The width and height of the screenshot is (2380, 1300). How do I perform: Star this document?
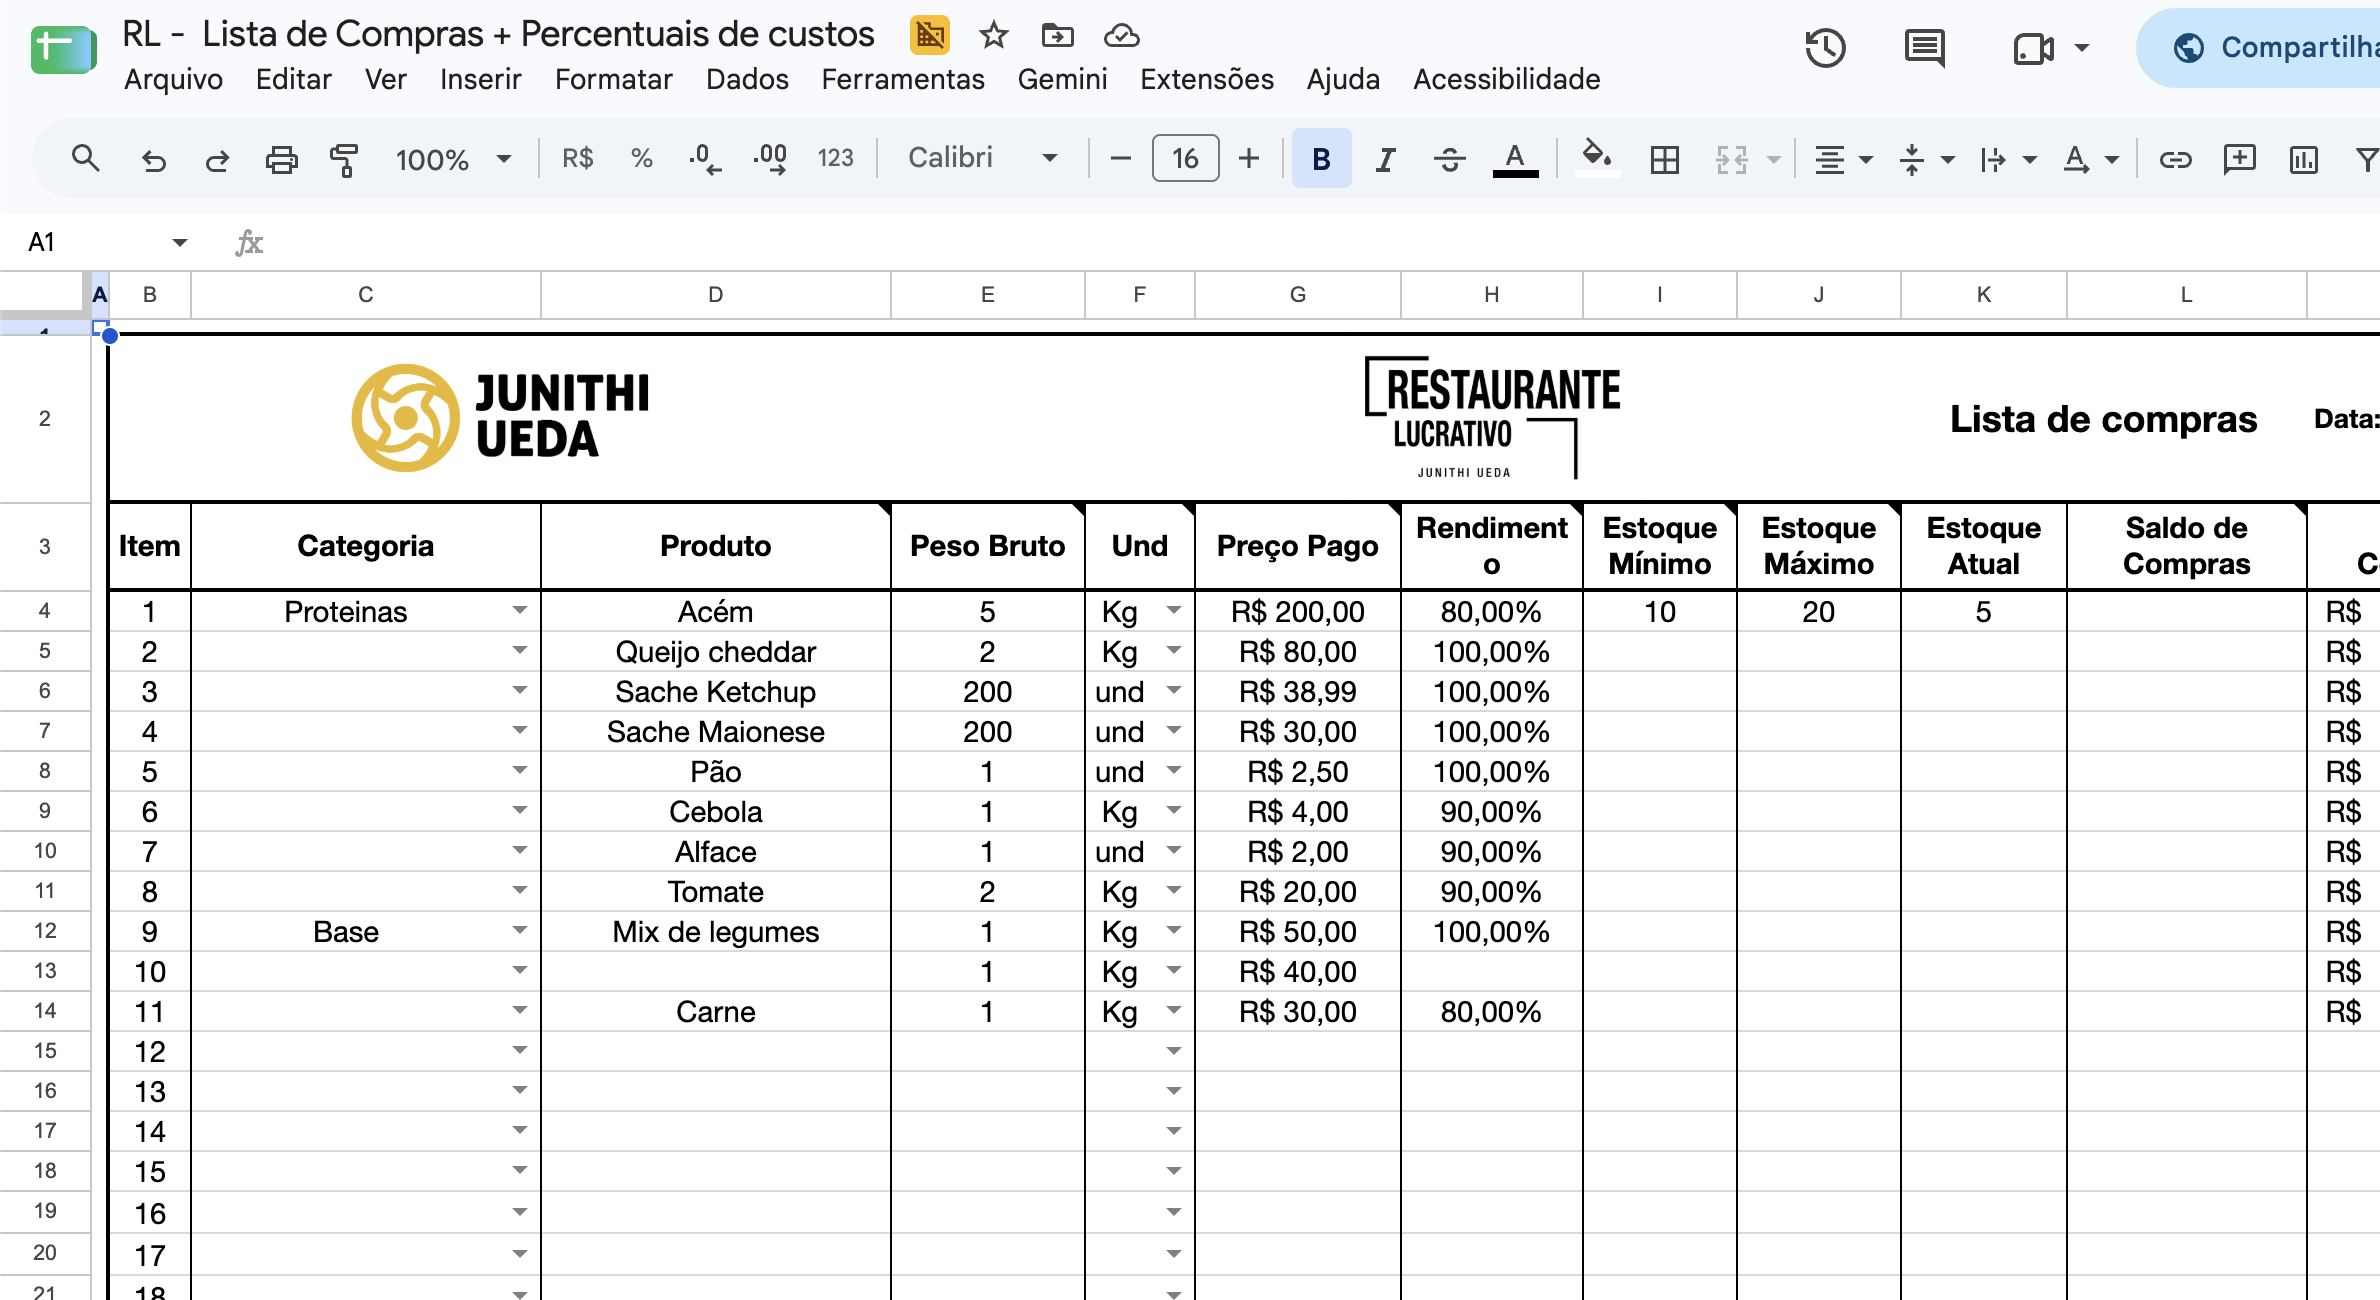coord(993,35)
